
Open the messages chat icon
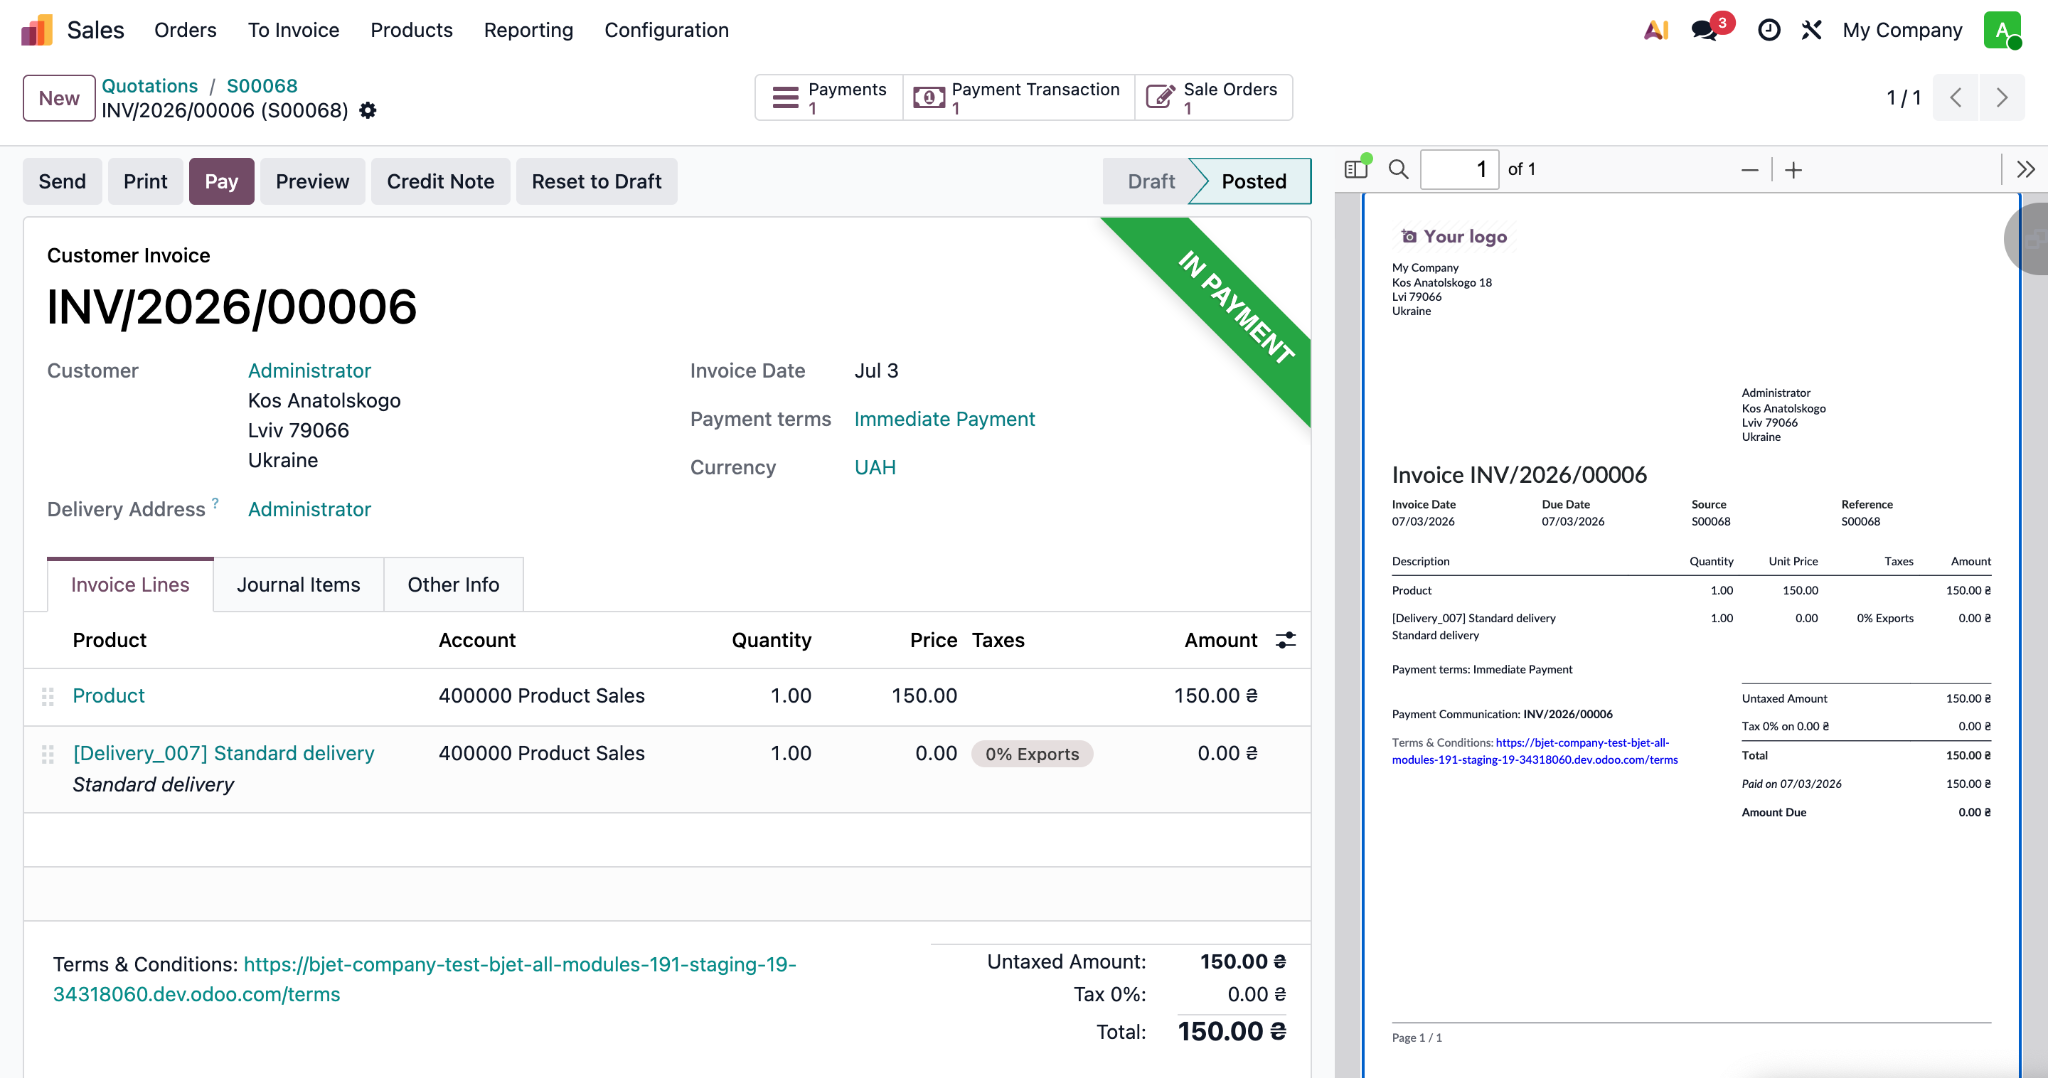tap(1705, 30)
